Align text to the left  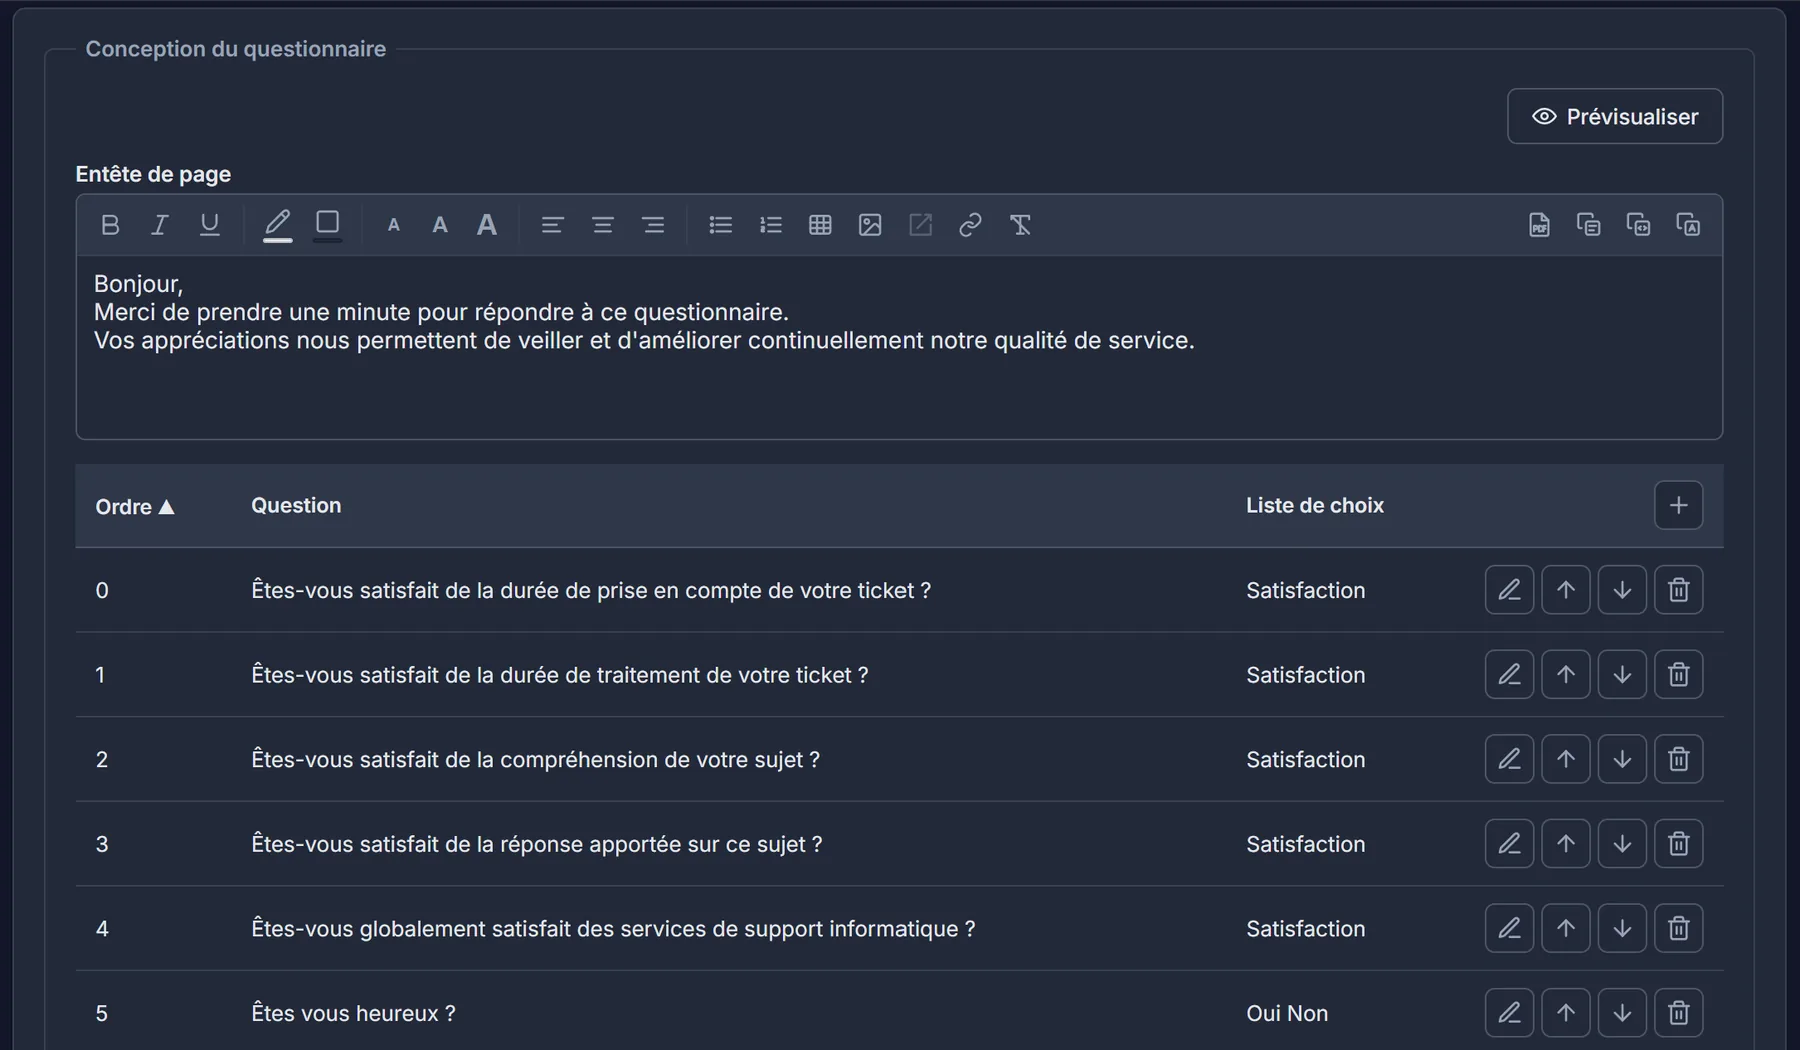[552, 225]
